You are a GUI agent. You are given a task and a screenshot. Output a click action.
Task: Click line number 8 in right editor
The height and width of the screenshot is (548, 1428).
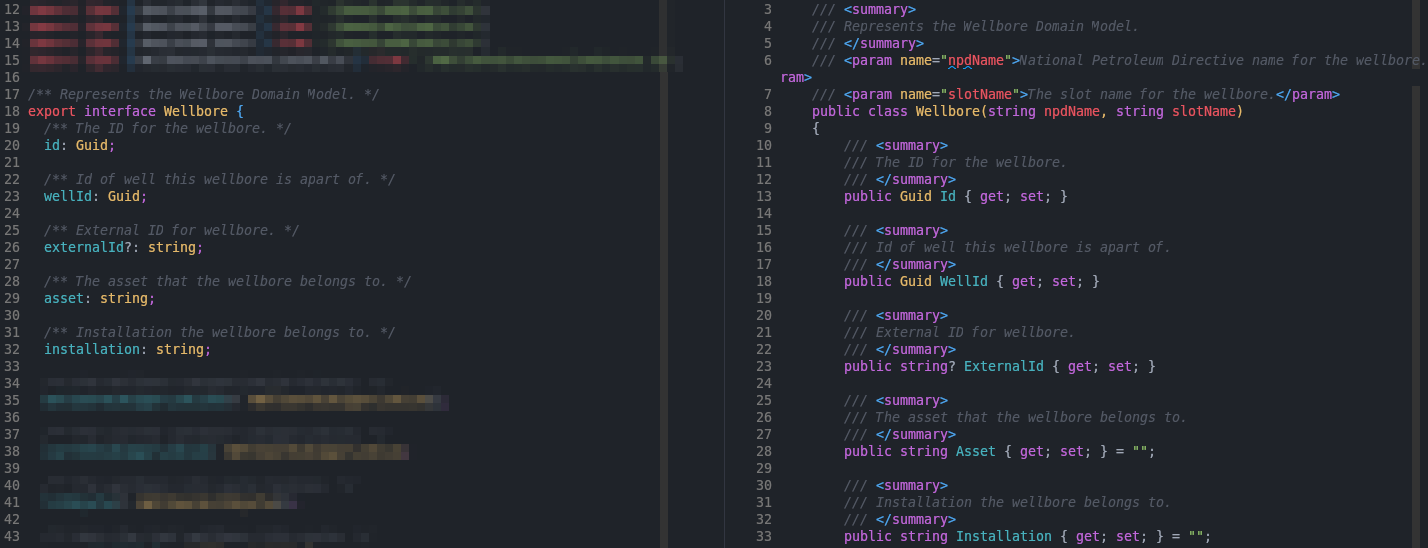click(x=767, y=111)
